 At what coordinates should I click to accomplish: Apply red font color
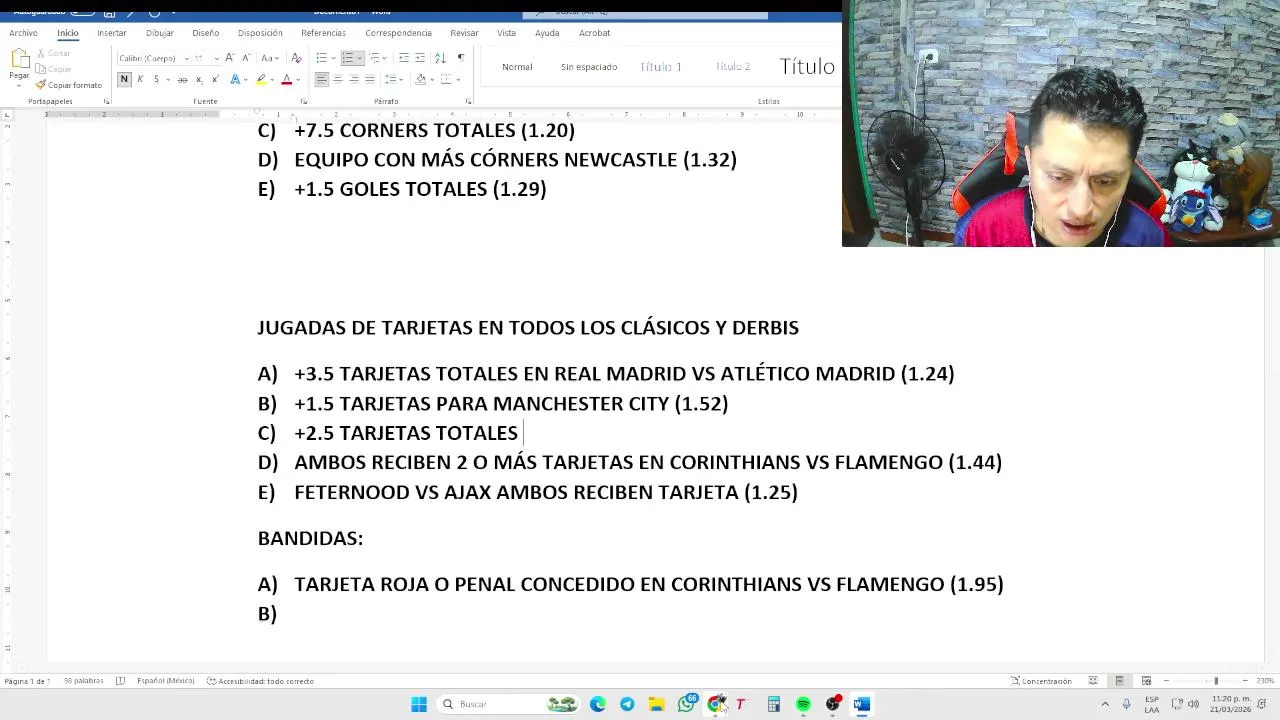coord(286,79)
